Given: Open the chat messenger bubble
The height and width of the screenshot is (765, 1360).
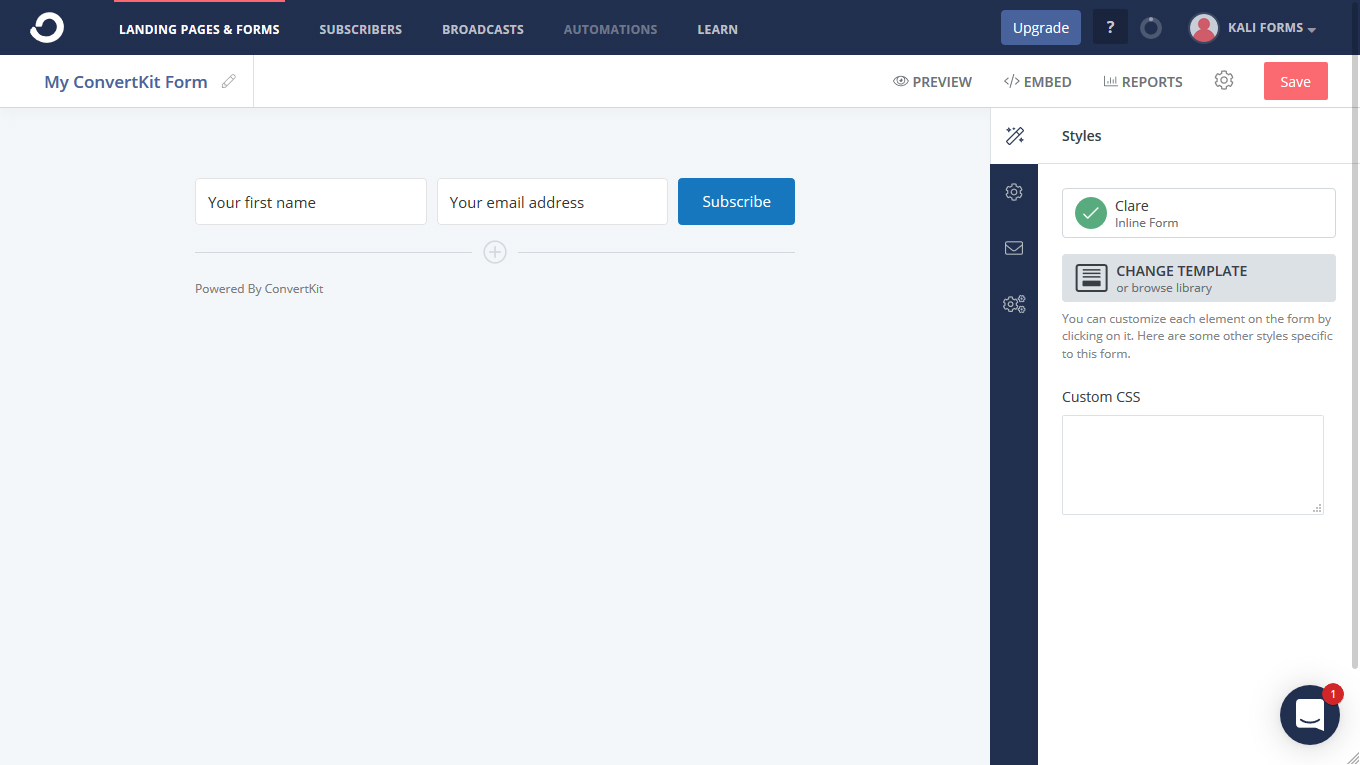Looking at the screenshot, I should (x=1310, y=715).
